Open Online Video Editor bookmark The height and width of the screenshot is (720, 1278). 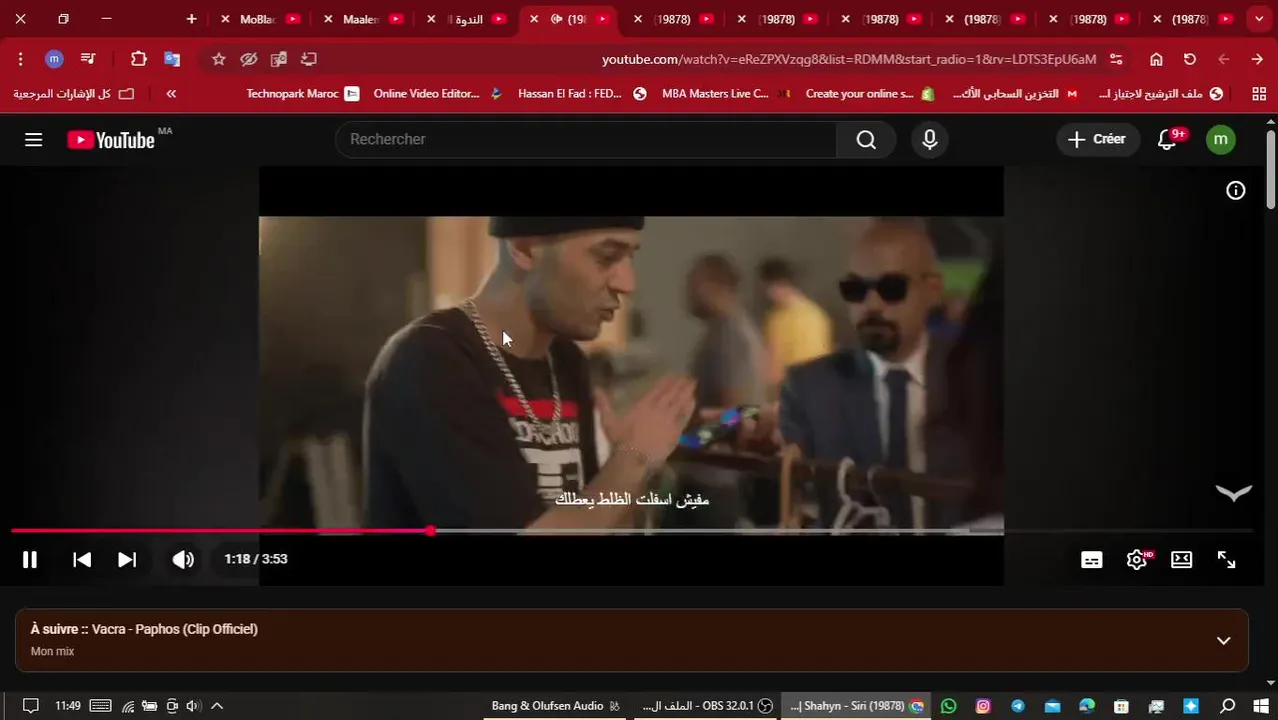pos(438,94)
